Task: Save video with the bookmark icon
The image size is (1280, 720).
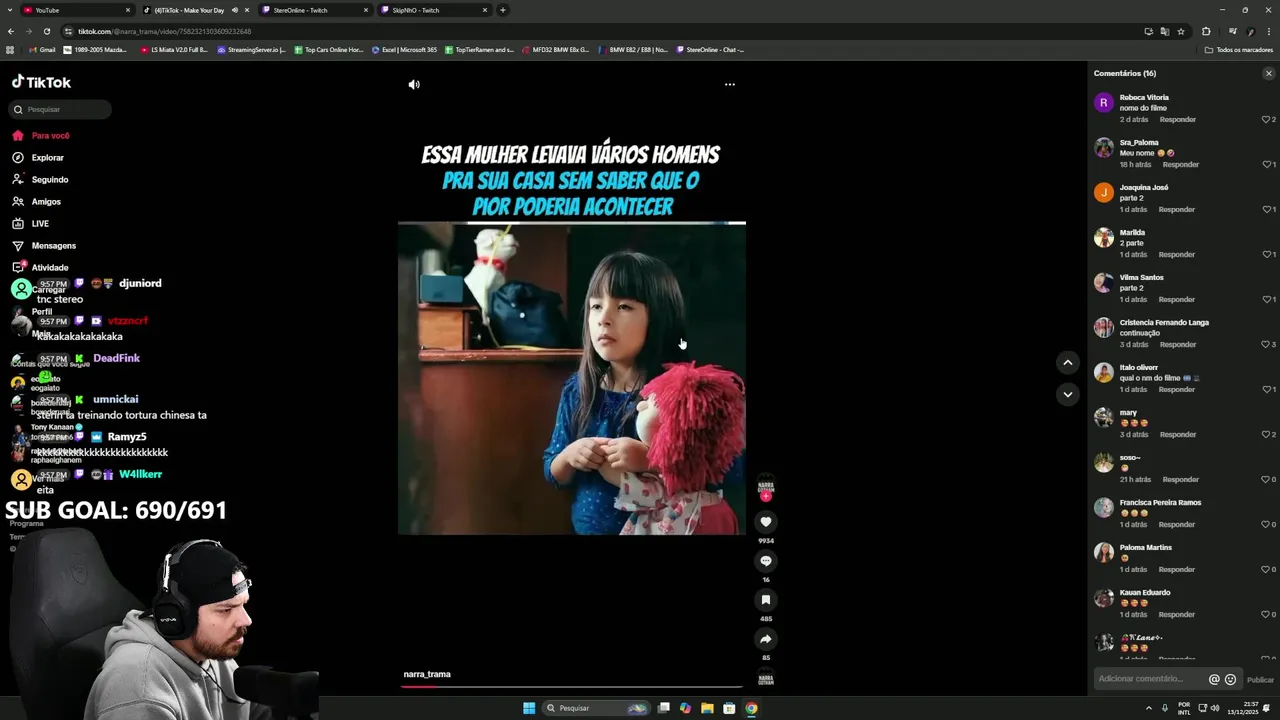Action: click(x=766, y=600)
